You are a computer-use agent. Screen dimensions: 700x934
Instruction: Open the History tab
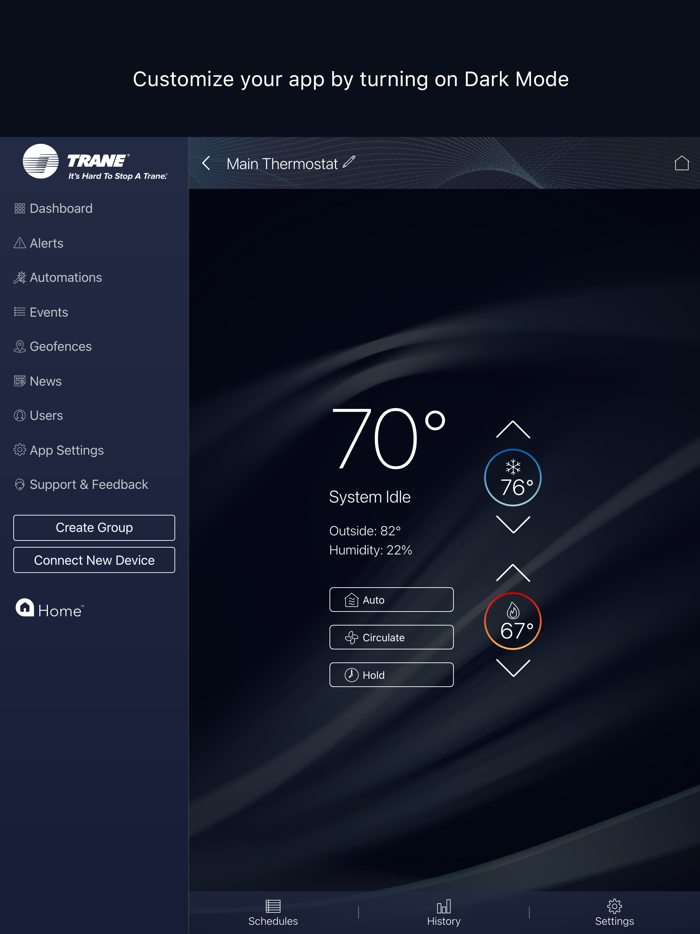coord(444,913)
